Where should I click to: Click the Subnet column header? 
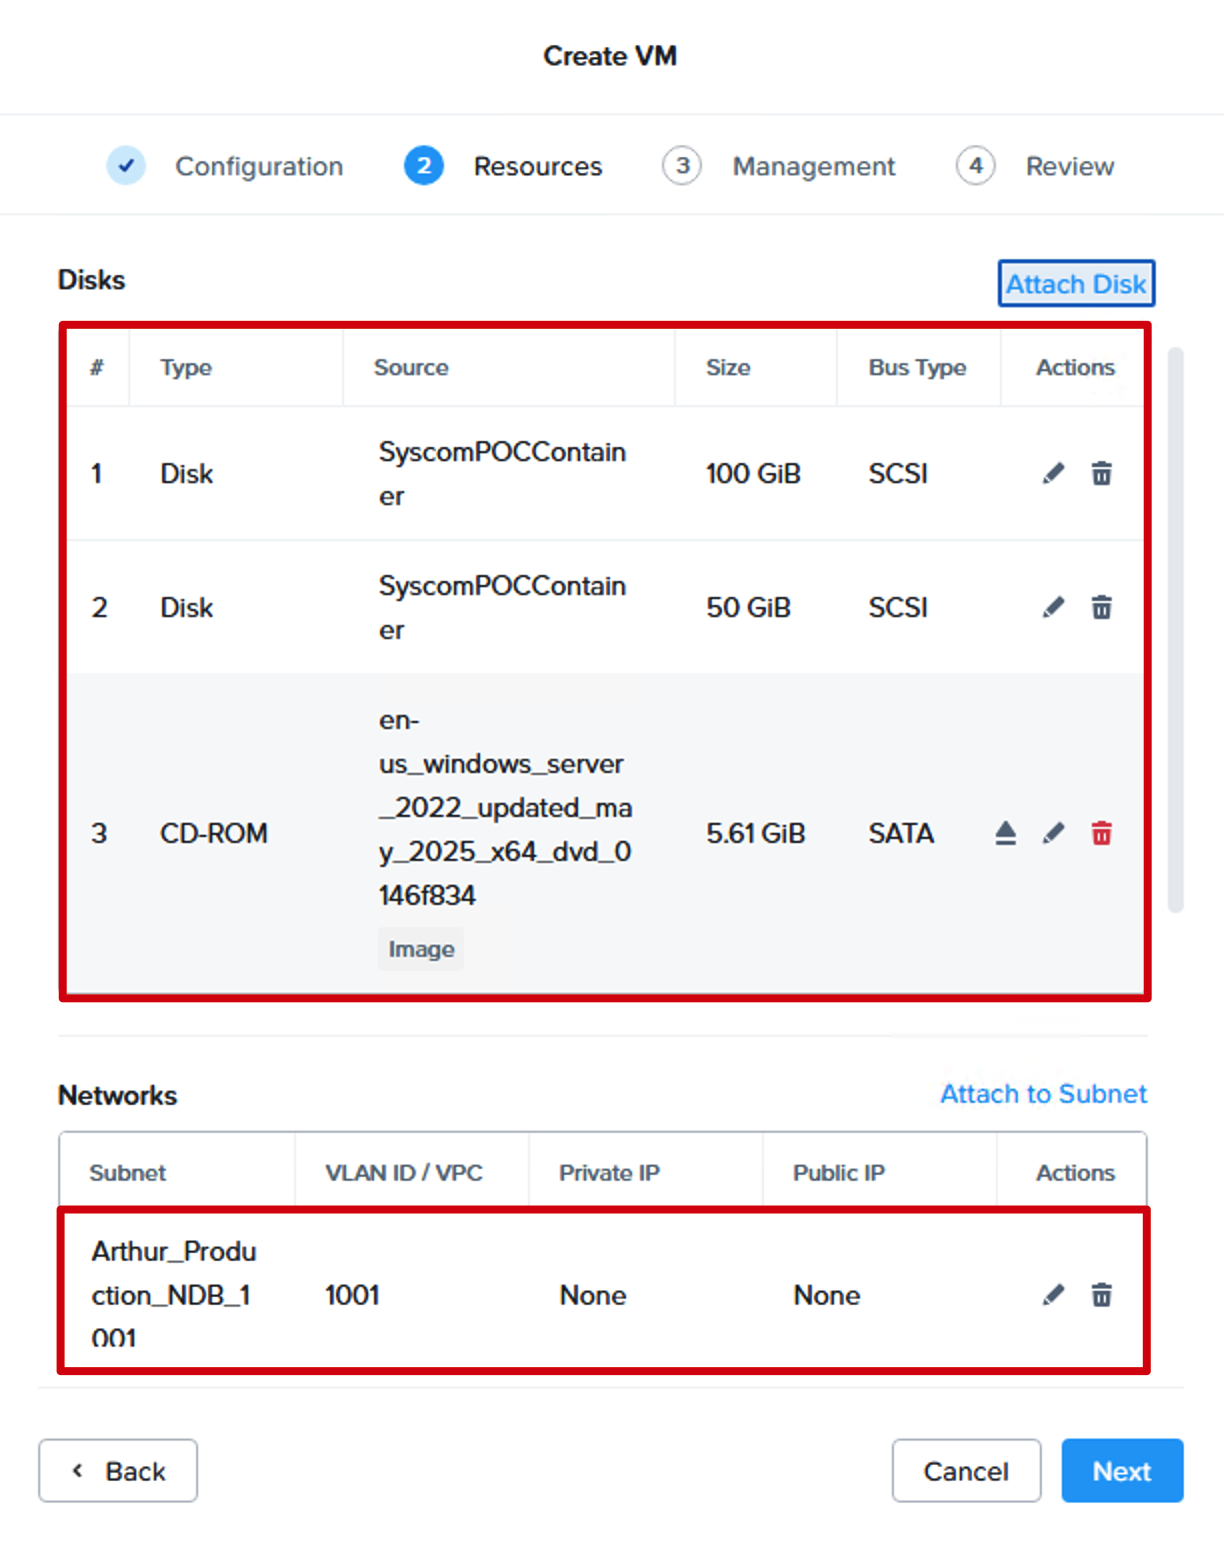pyautogui.click(x=128, y=1172)
